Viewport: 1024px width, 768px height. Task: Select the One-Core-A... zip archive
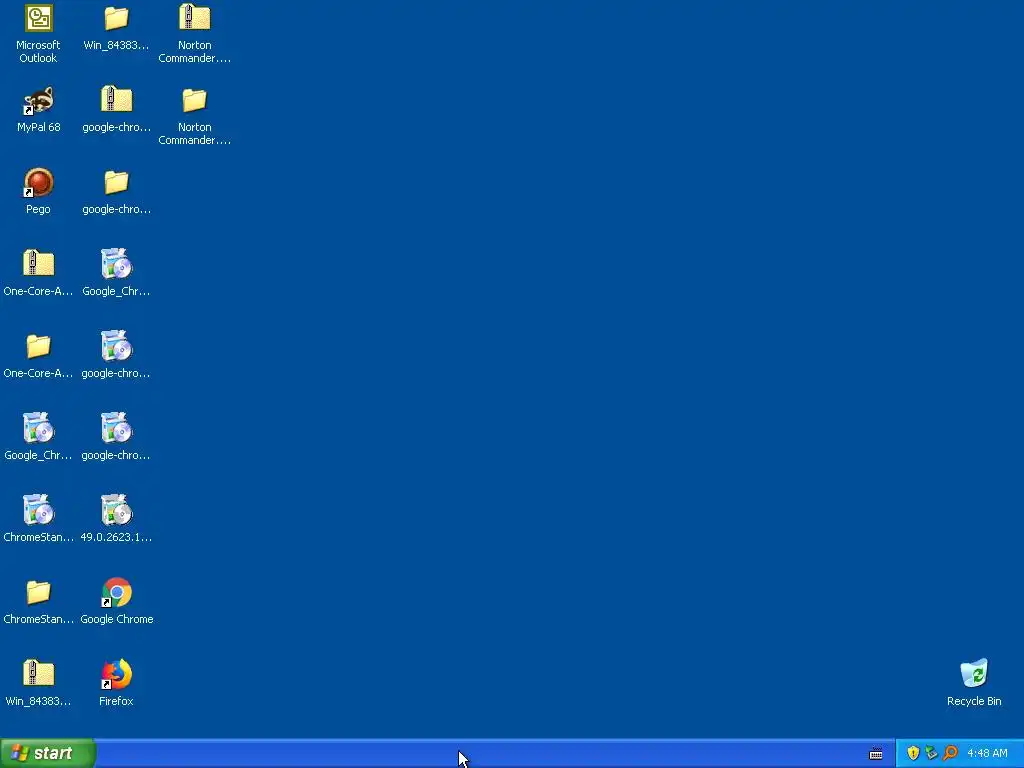(38, 273)
